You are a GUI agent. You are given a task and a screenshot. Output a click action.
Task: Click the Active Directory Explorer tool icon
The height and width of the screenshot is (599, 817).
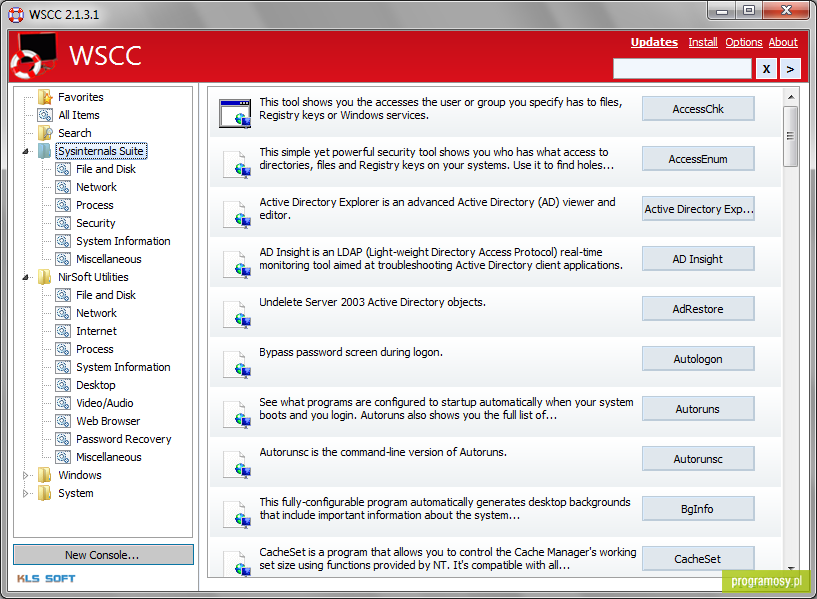[x=237, y=213]
